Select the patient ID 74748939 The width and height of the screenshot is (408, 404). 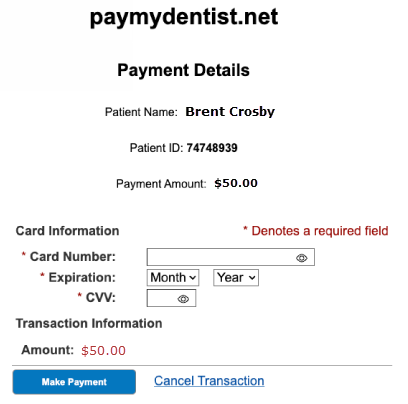(212, 148)
